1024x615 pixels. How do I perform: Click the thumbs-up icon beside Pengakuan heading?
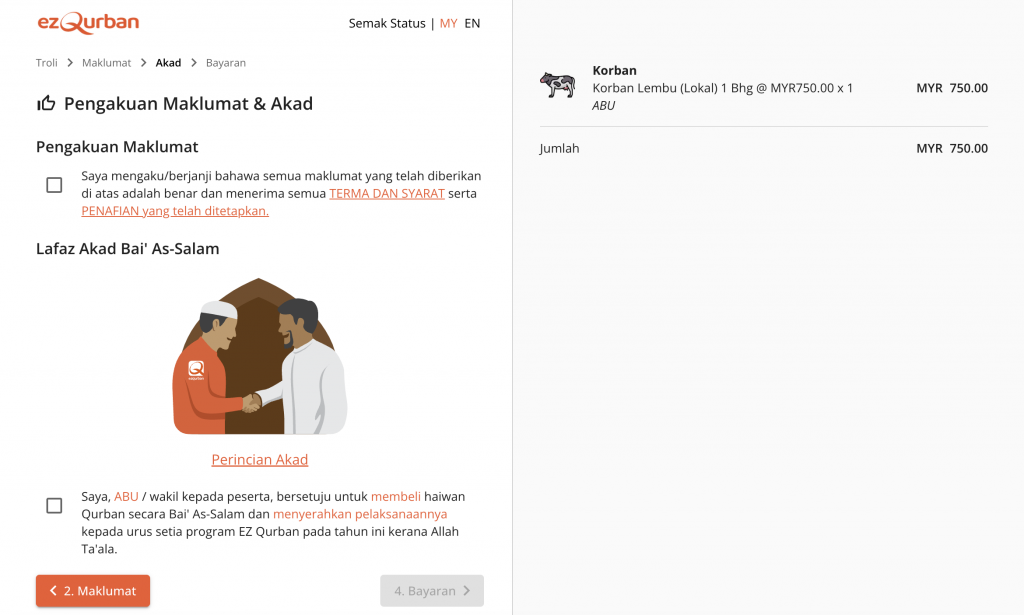coord(46,103)
